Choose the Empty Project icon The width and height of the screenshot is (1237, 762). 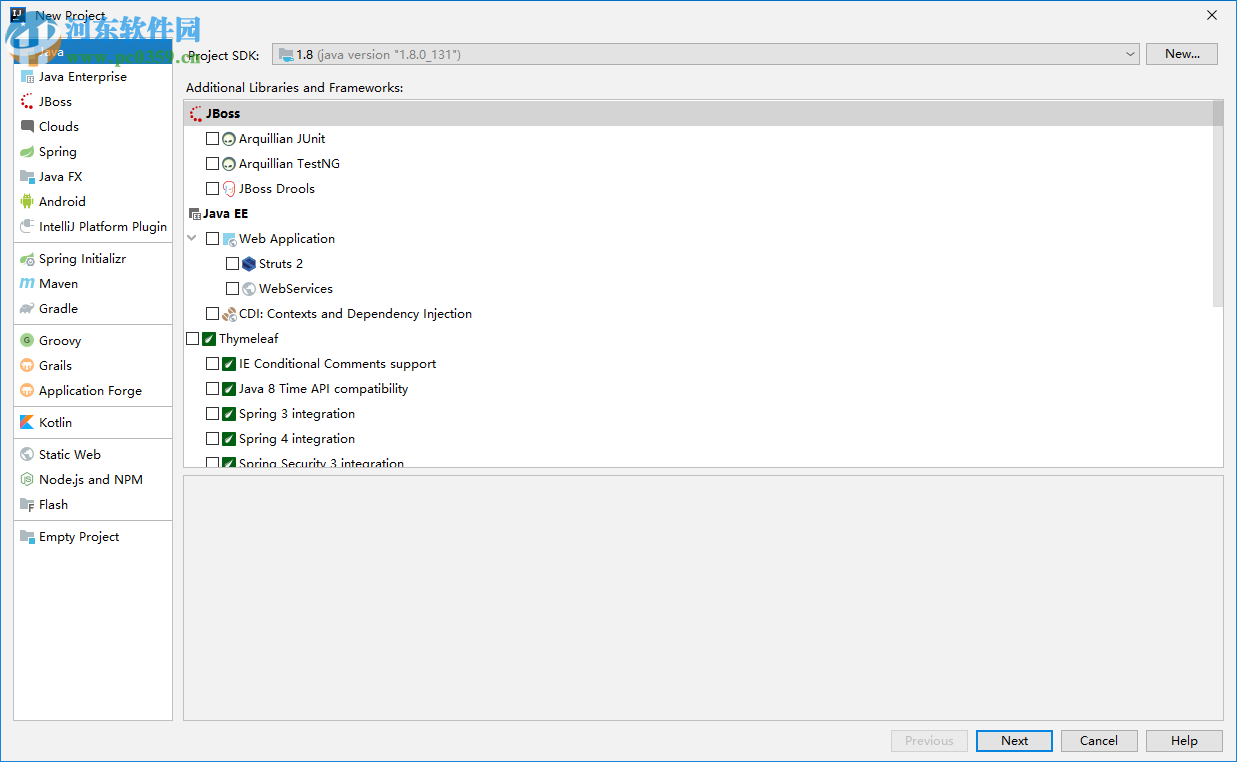point(27,537)
